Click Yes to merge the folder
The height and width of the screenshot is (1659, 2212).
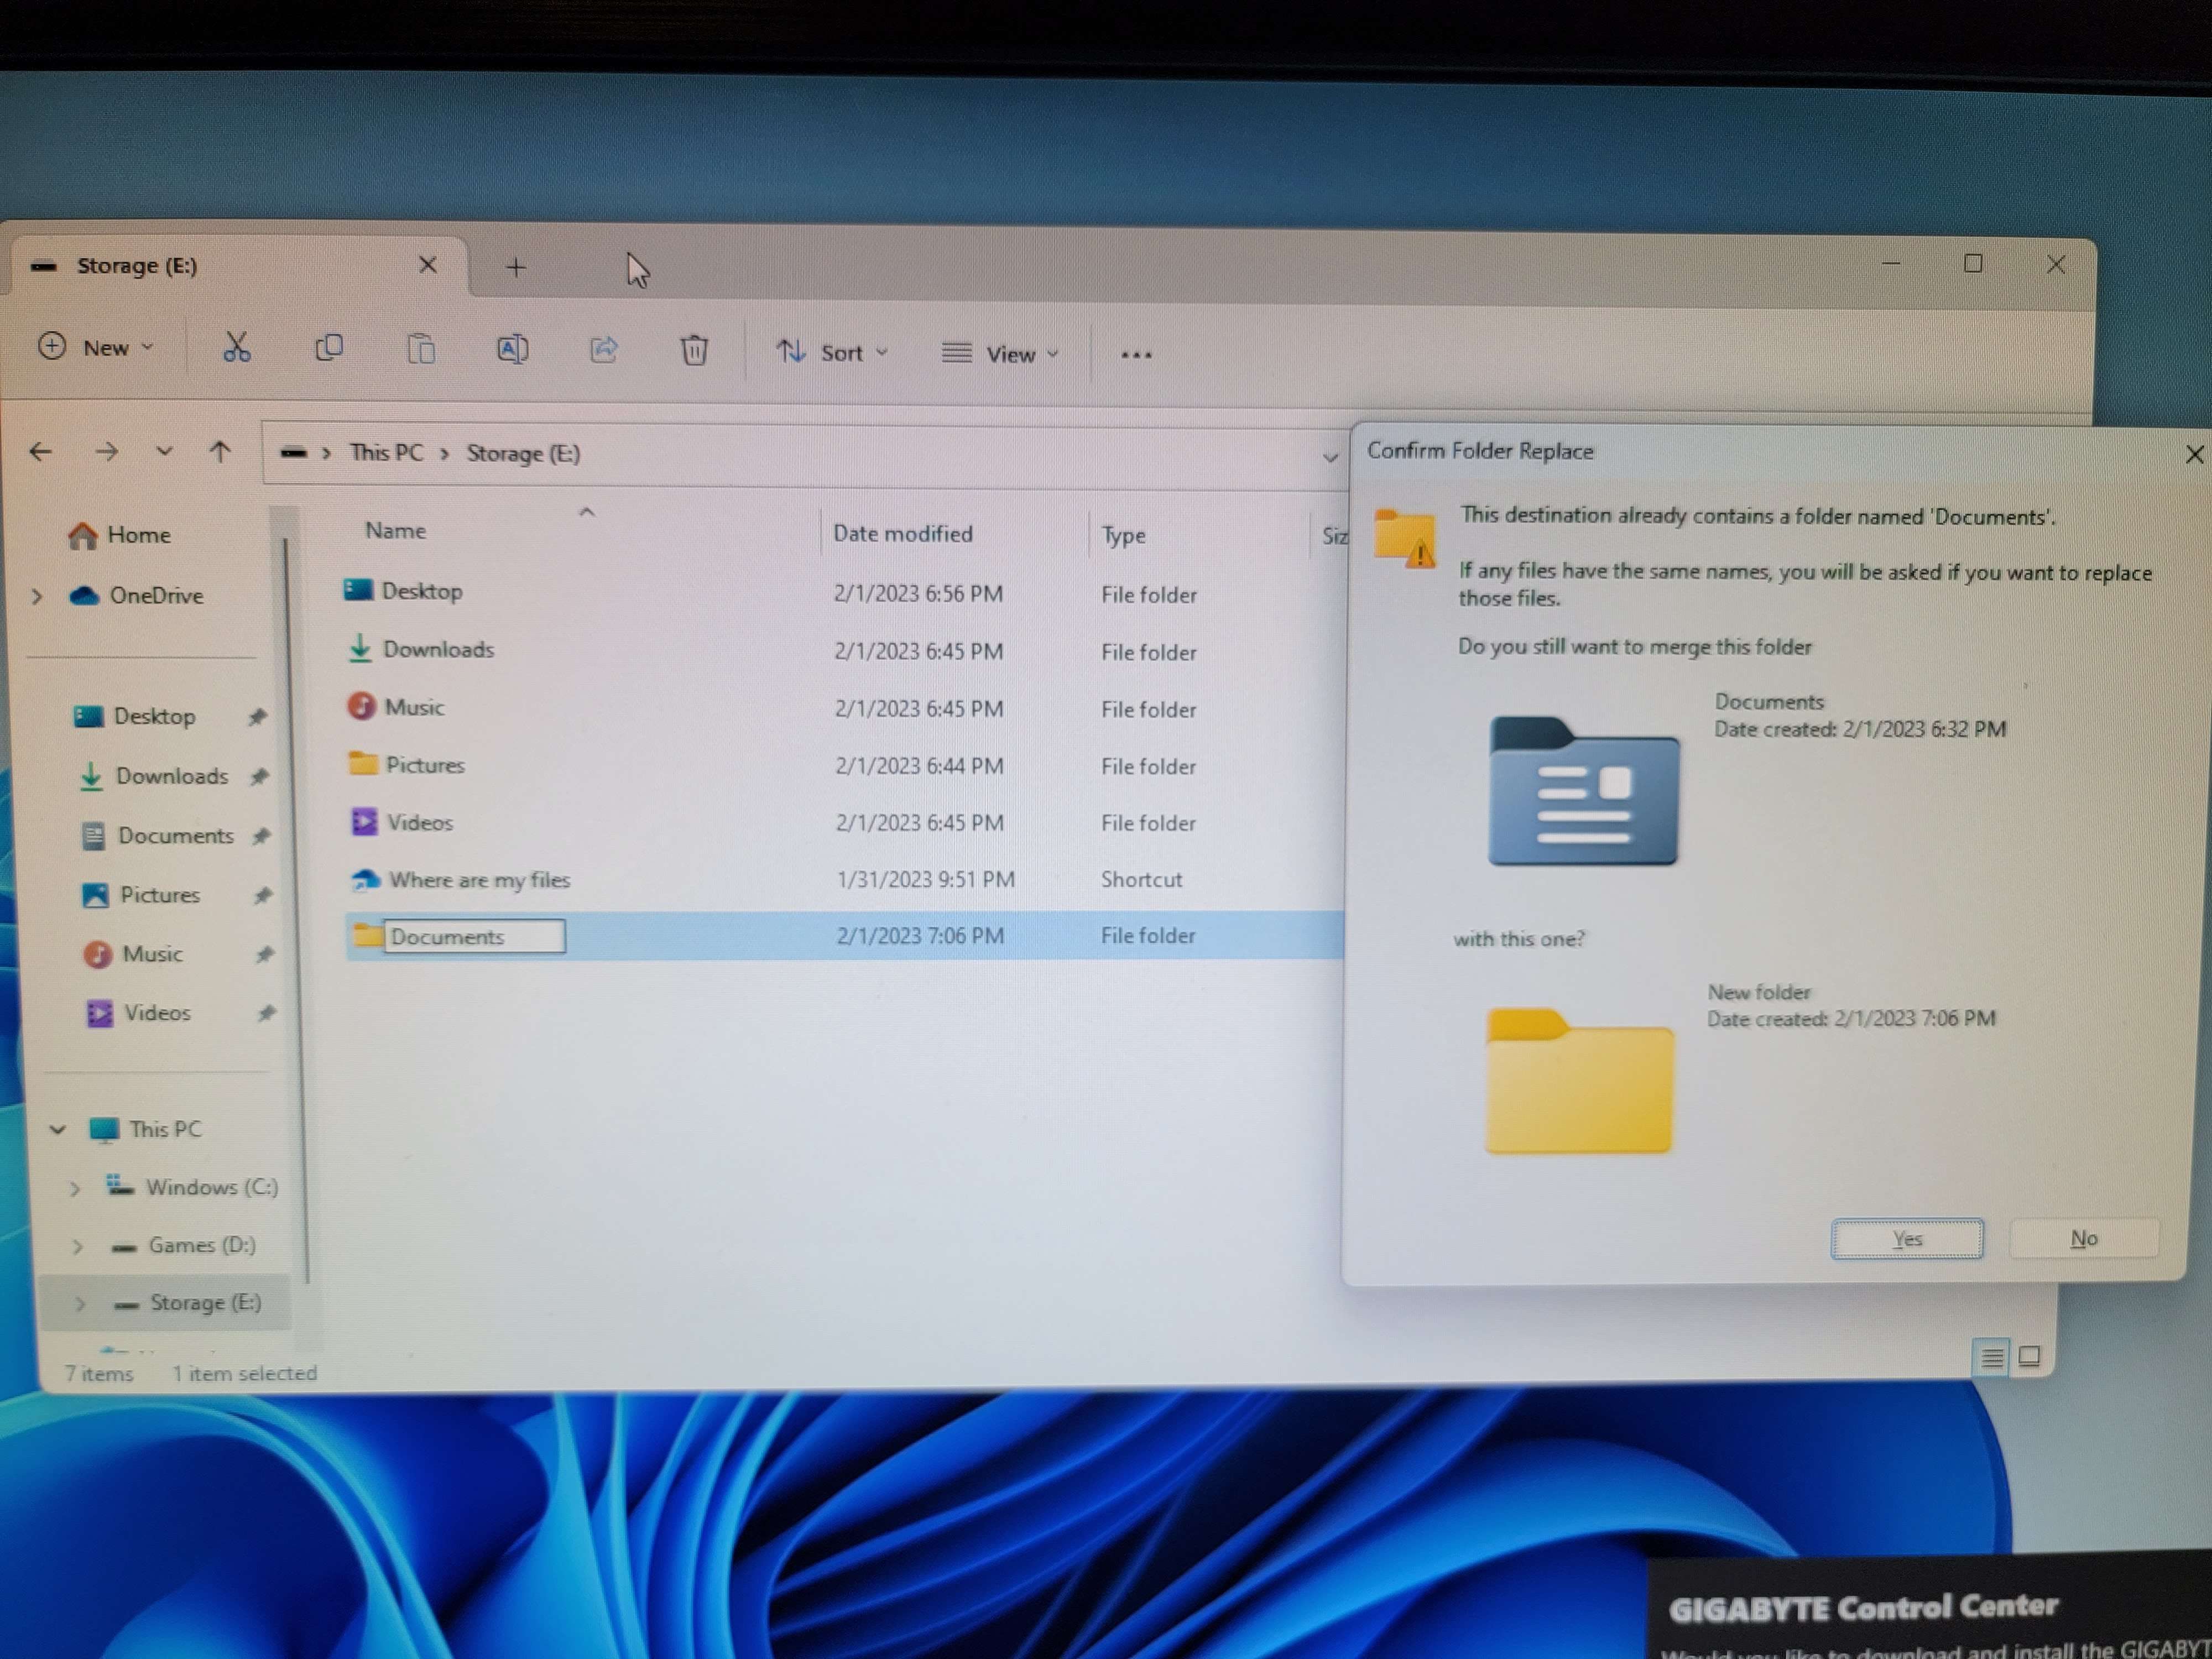(1906, 1238)
